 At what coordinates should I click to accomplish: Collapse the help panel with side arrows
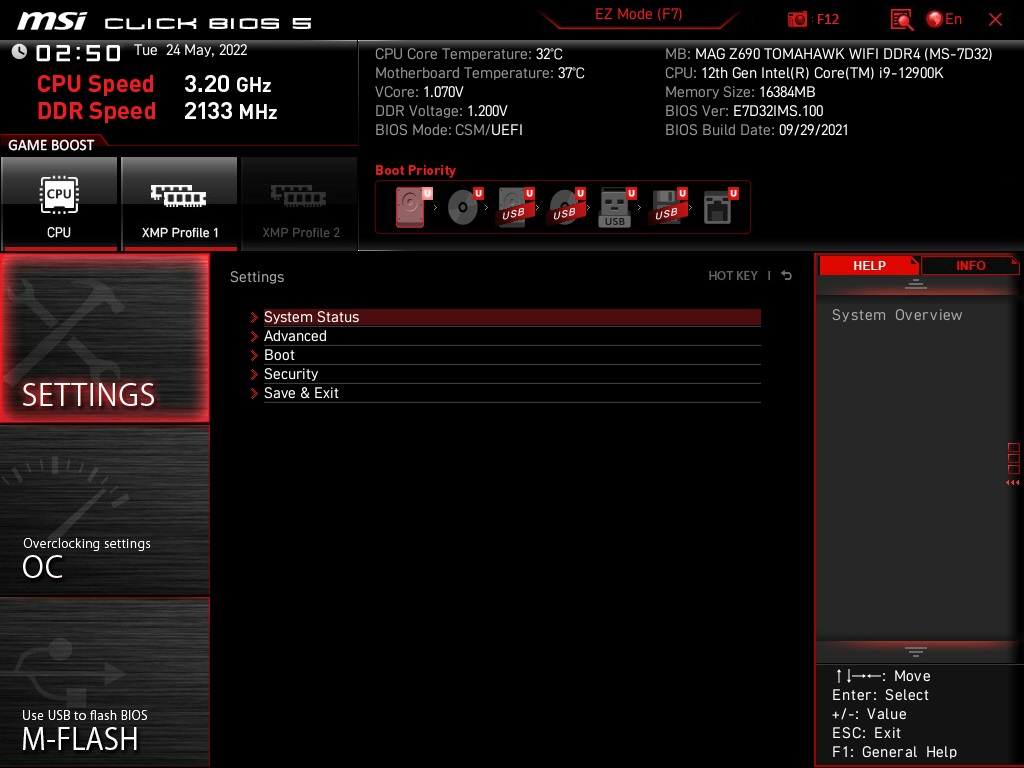(1013, 483)
